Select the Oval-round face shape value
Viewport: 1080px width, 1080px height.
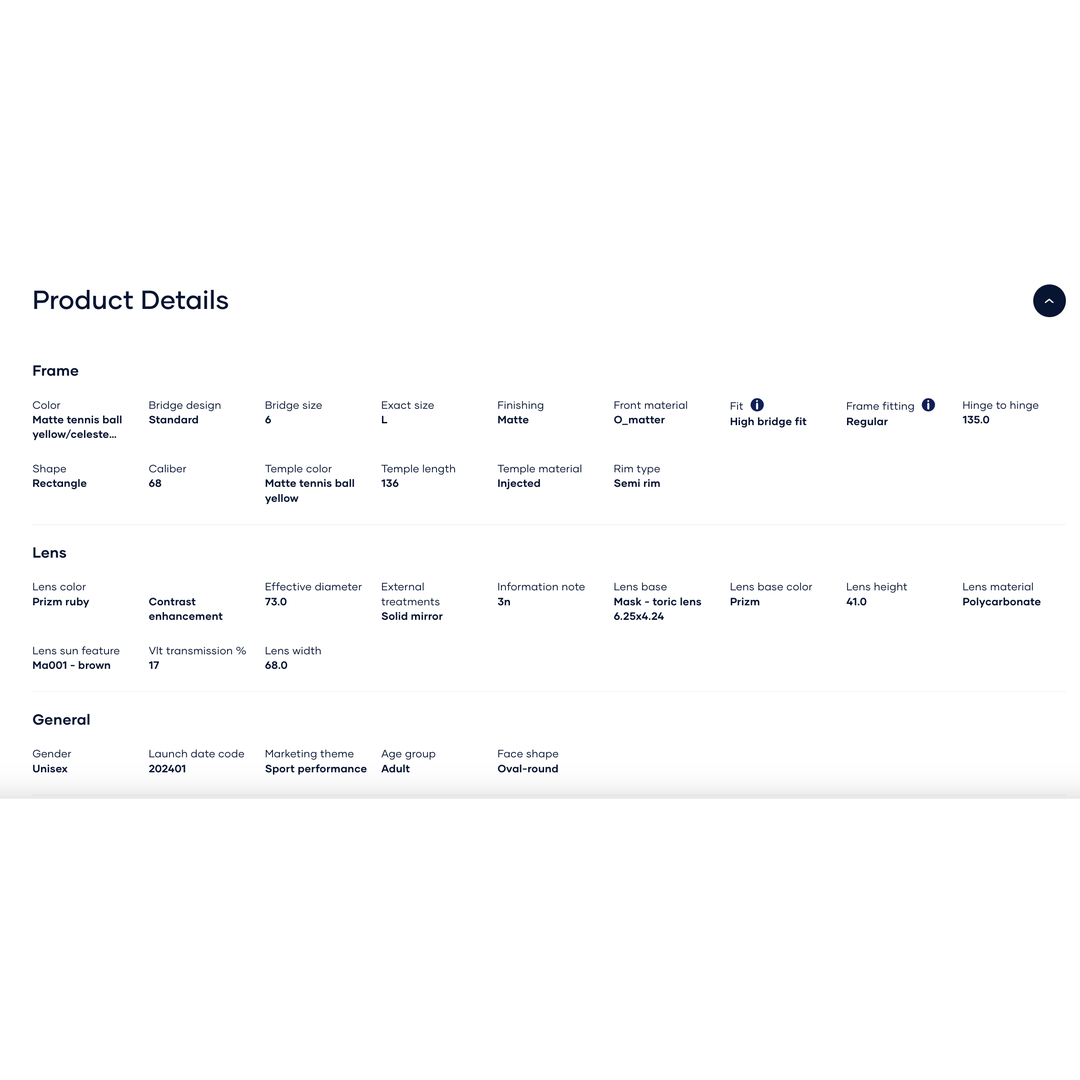(x=528, y=769)
